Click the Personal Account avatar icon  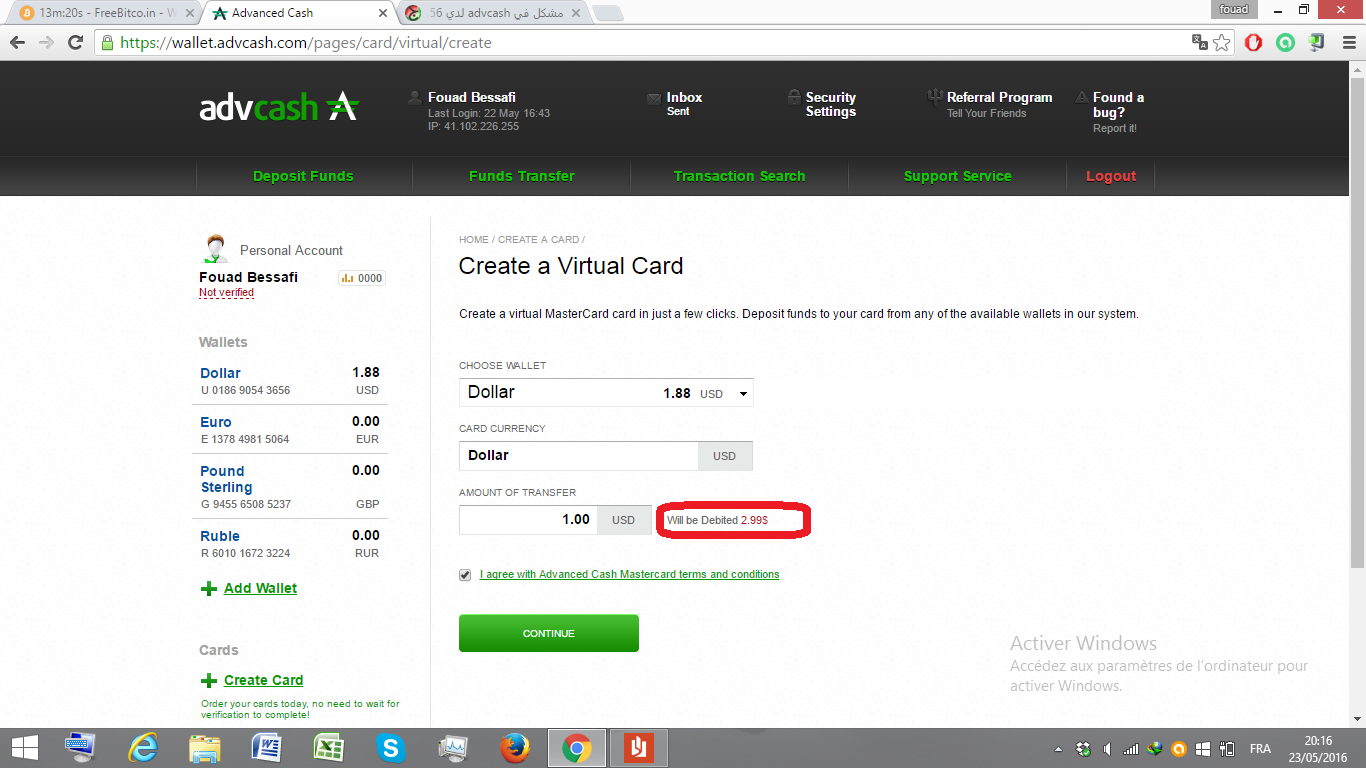click(215, 248)
